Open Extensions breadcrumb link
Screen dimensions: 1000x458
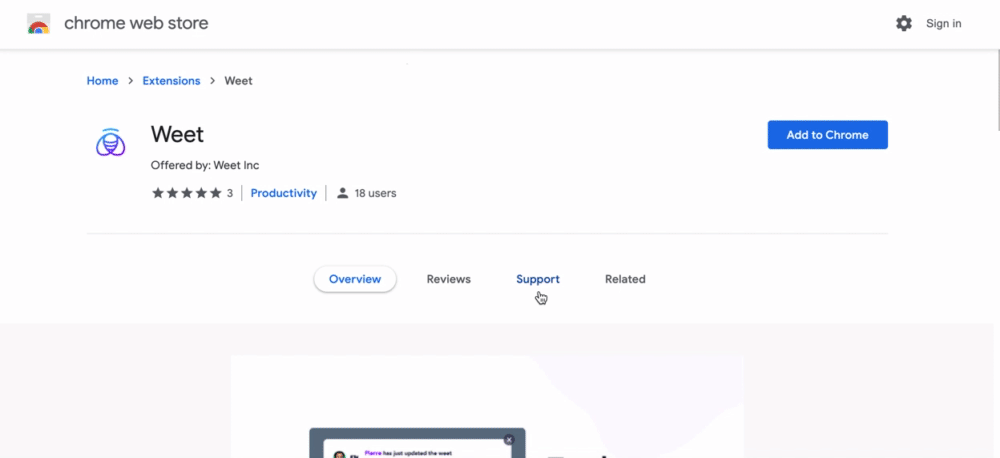tap(171, 81)
